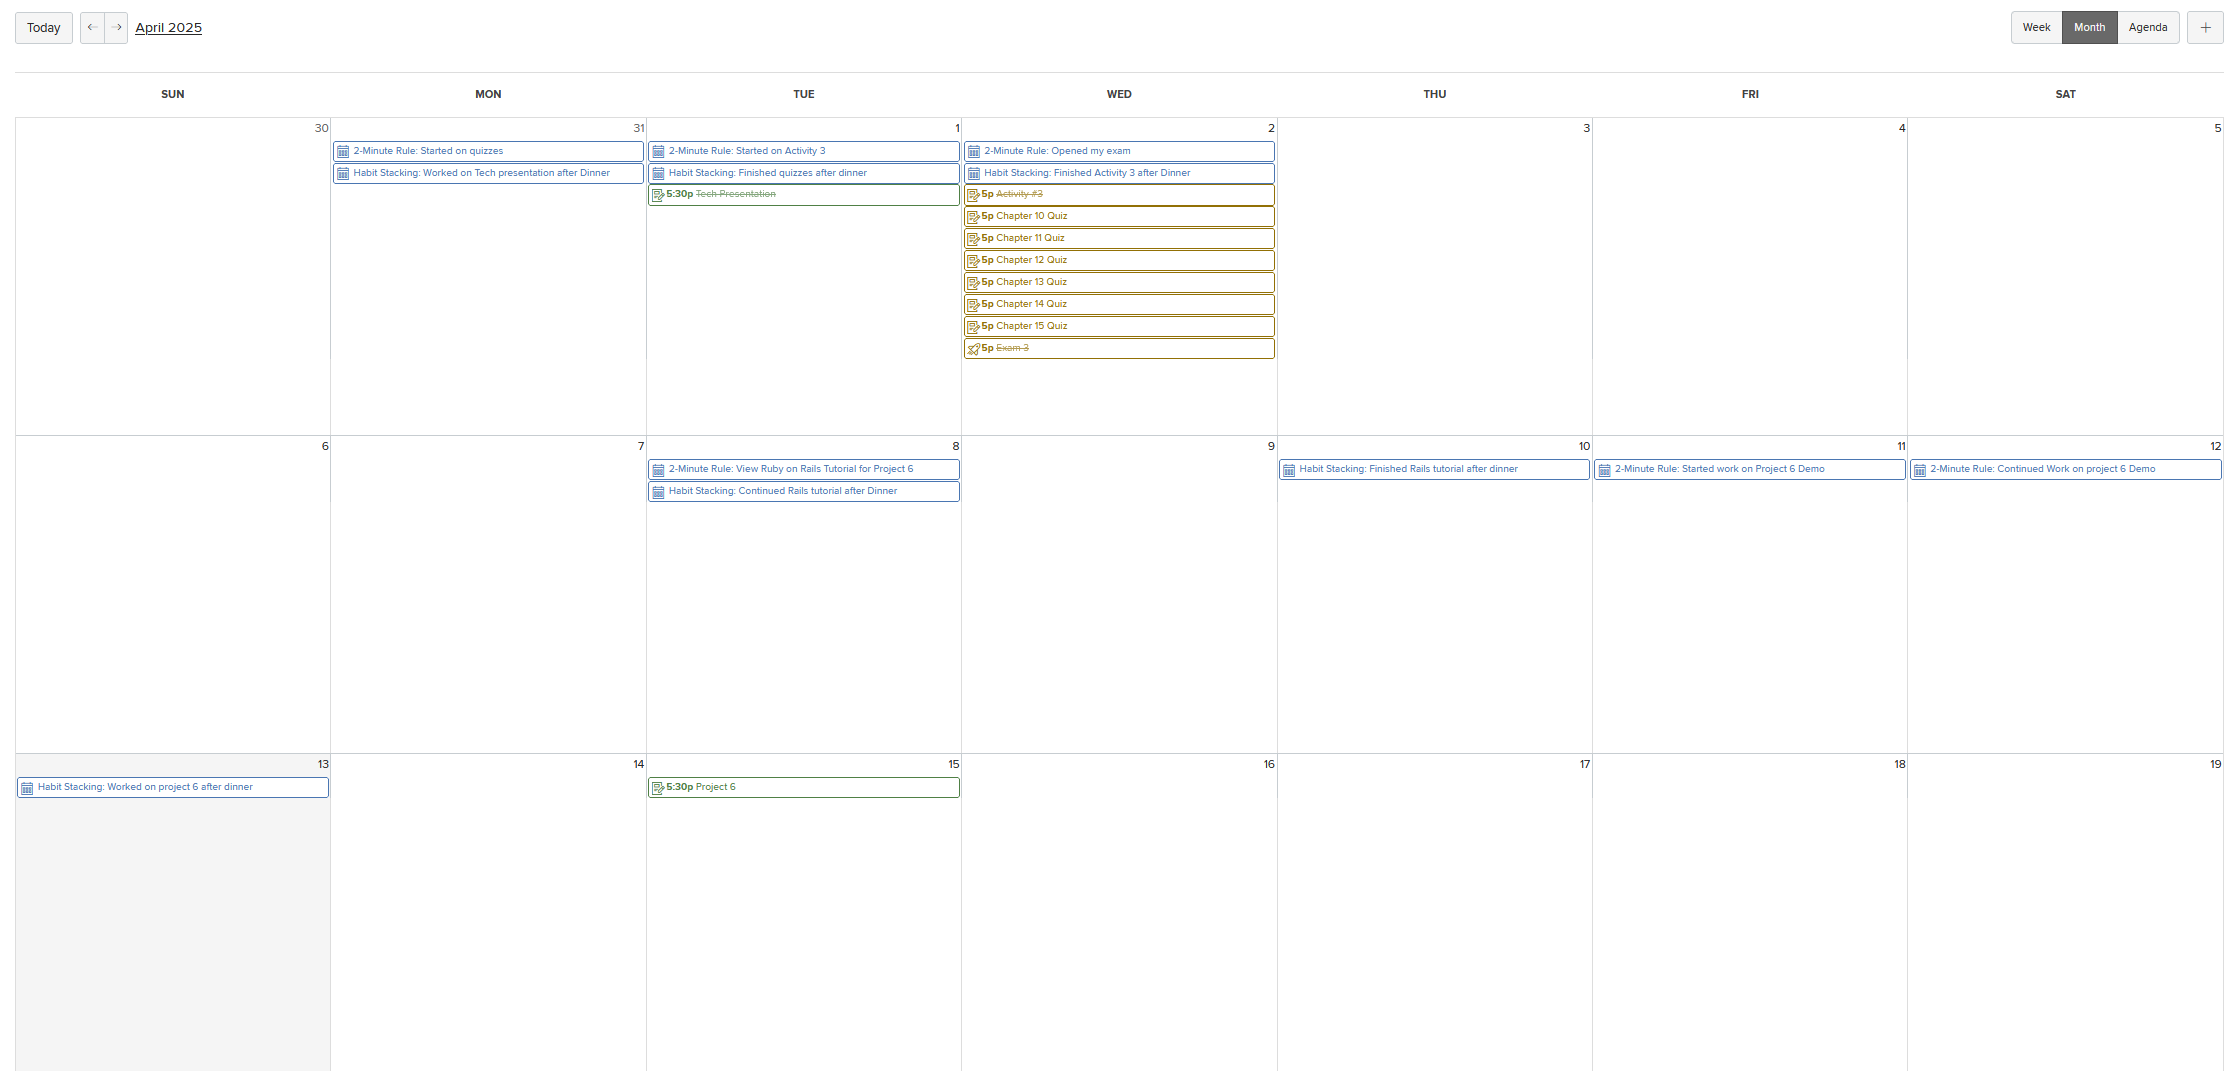Switch to Agenda view
The image size is (2225, 1071).
(x=2149, y=27)
